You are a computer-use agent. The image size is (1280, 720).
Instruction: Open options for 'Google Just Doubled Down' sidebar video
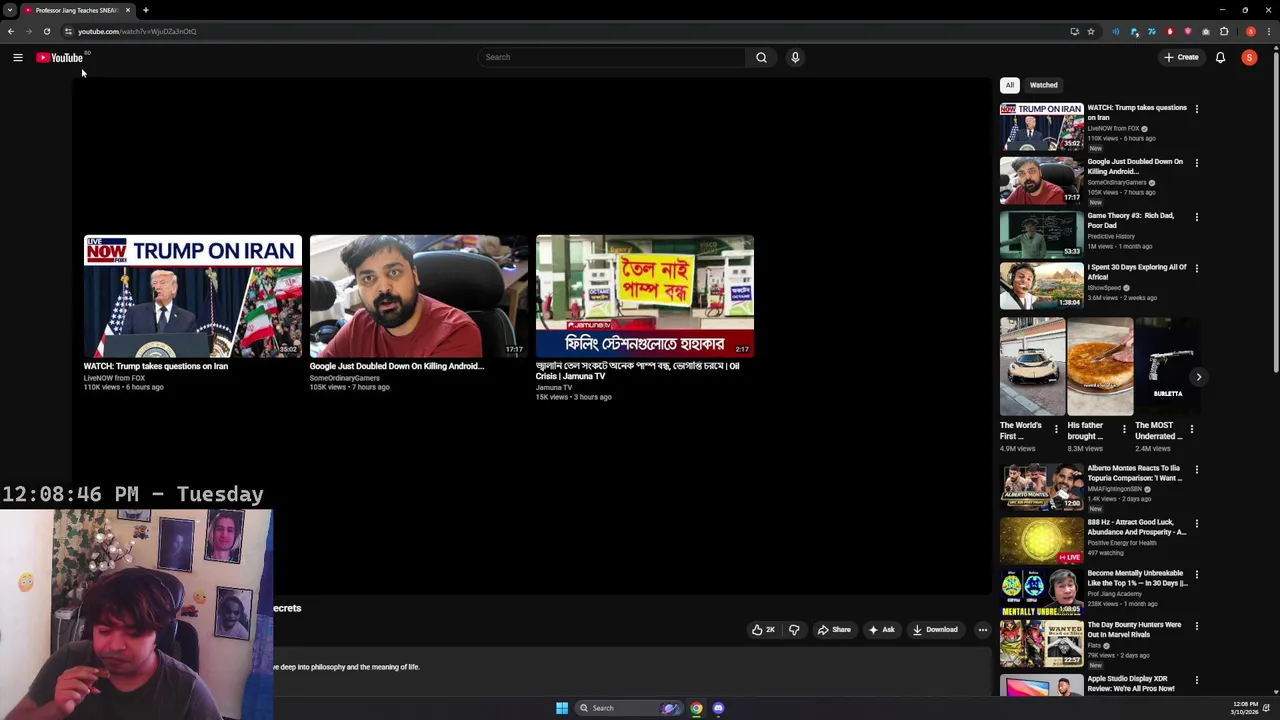(x=1197, y=163)
